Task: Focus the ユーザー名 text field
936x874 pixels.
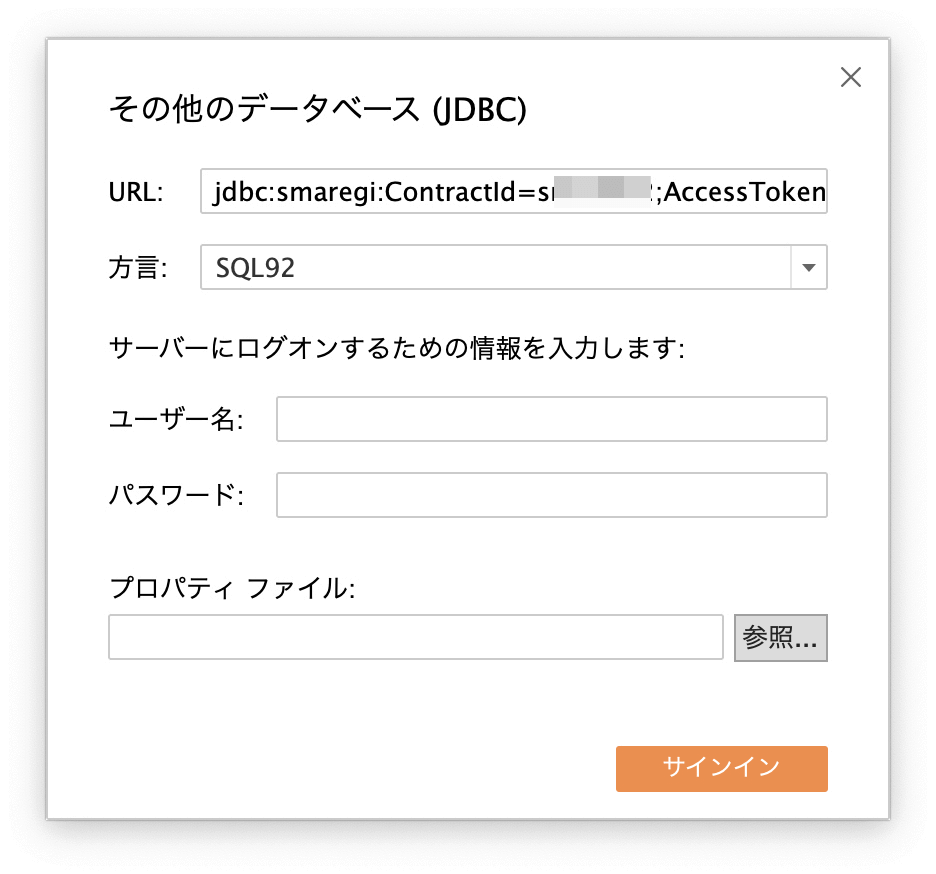Action: click(x=551, y=419)
